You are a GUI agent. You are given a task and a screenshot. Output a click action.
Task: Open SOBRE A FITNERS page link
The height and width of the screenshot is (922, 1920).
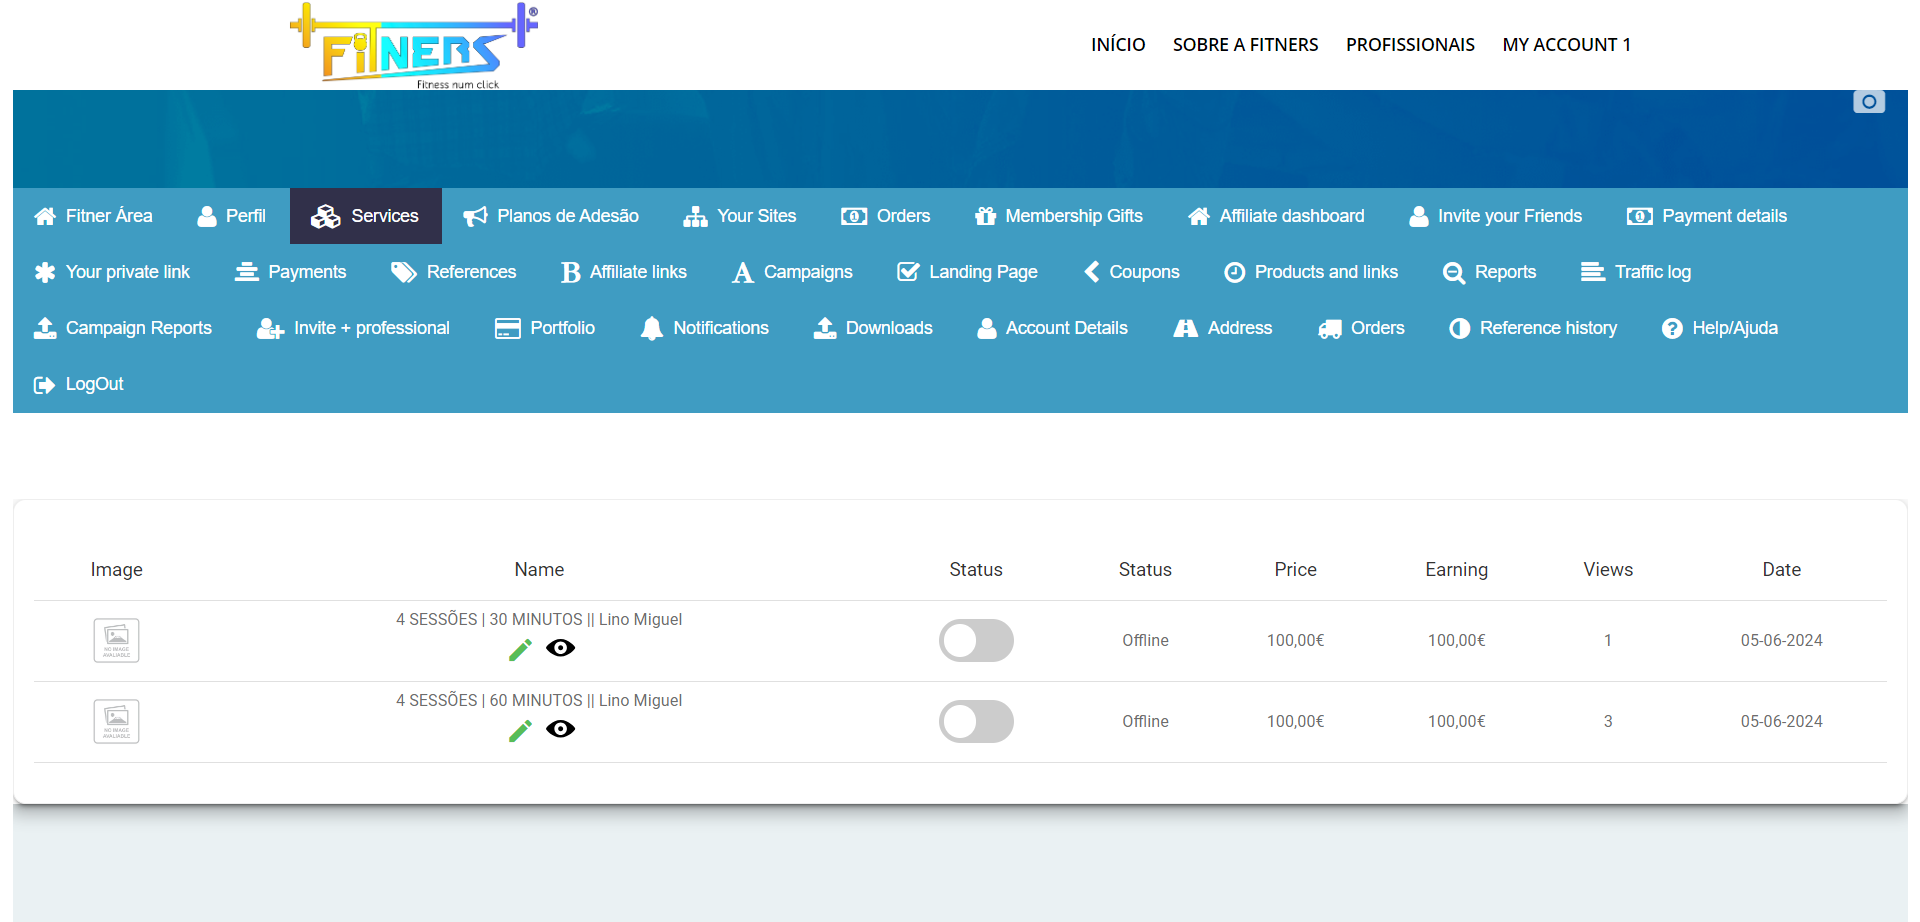coord(1245,45)
